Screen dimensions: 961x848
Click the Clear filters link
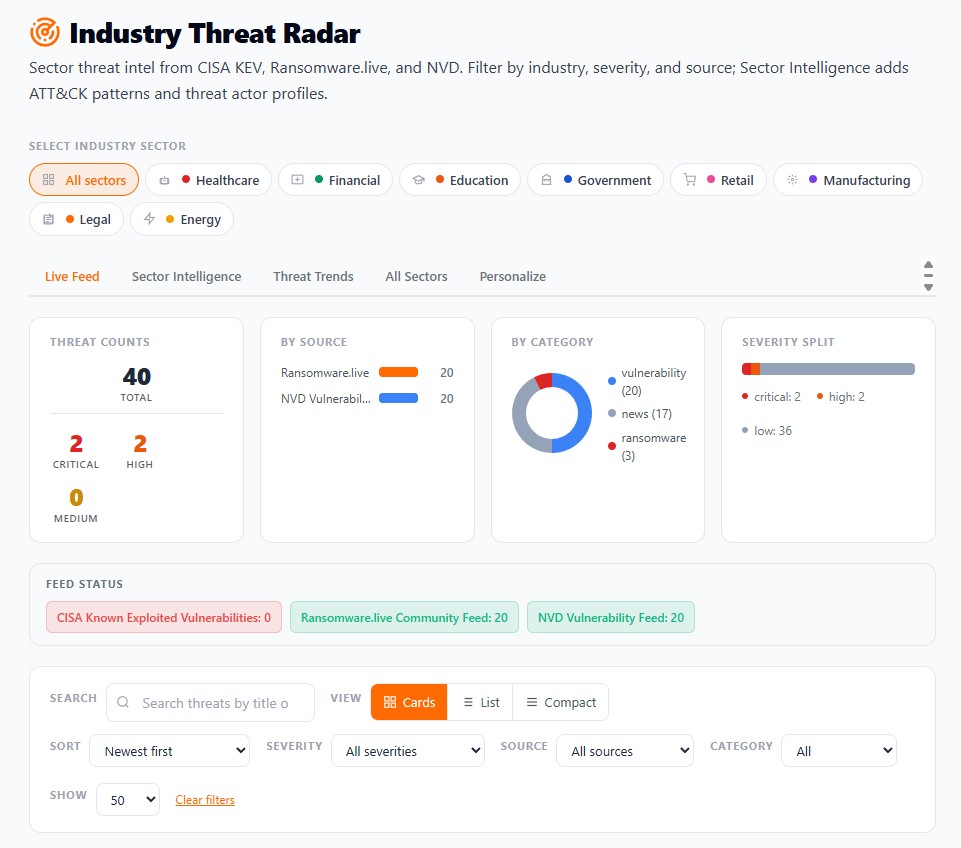point(204,799)
